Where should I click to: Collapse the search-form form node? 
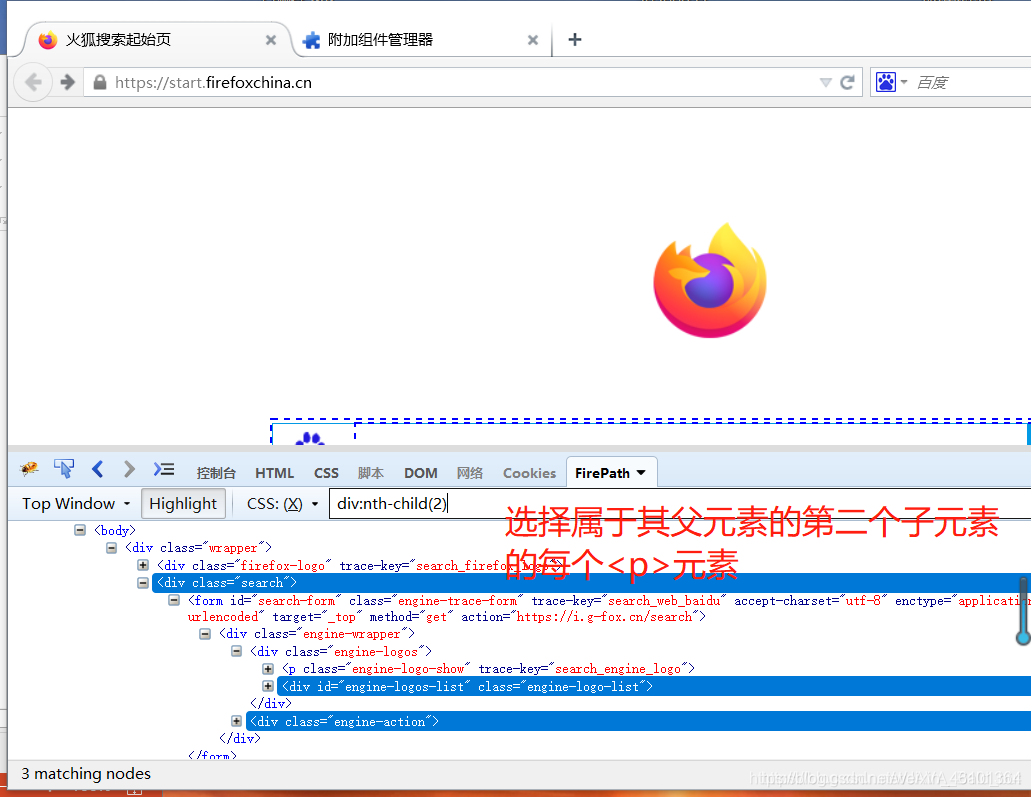pos(174,600)
